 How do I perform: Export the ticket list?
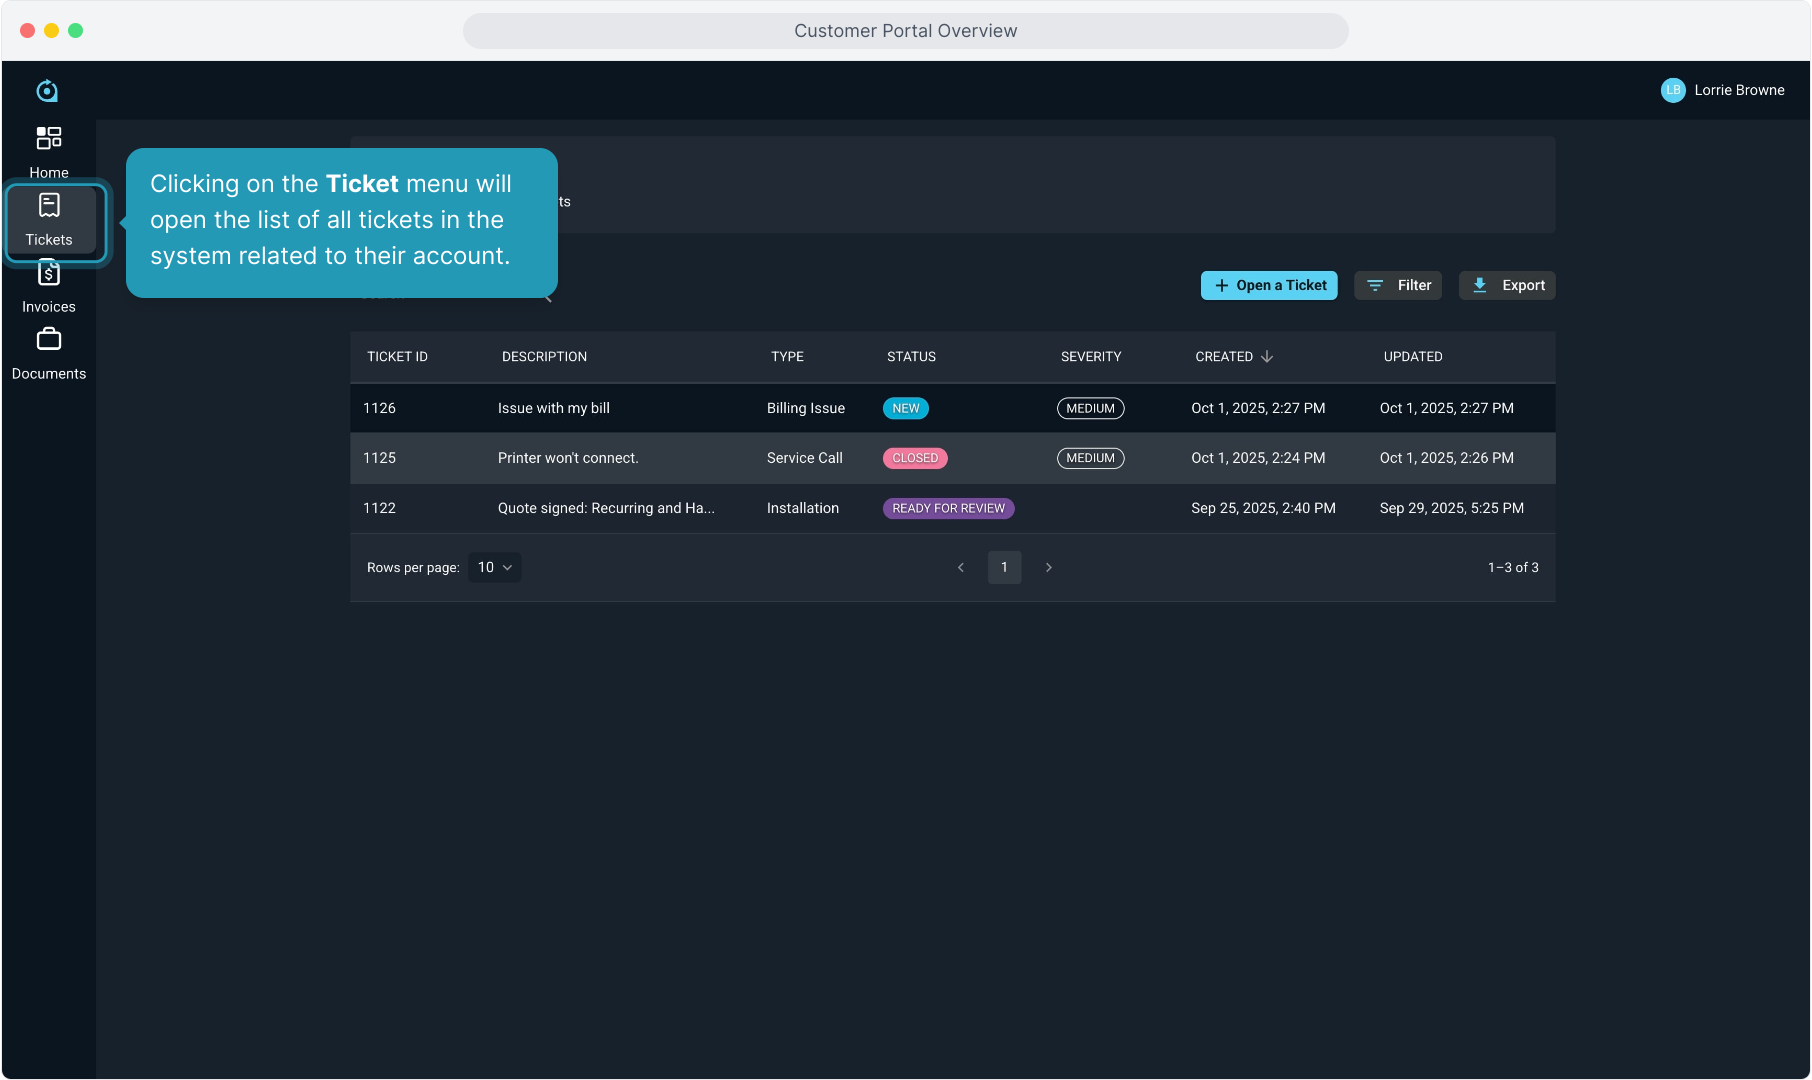tap(1507, 286)
